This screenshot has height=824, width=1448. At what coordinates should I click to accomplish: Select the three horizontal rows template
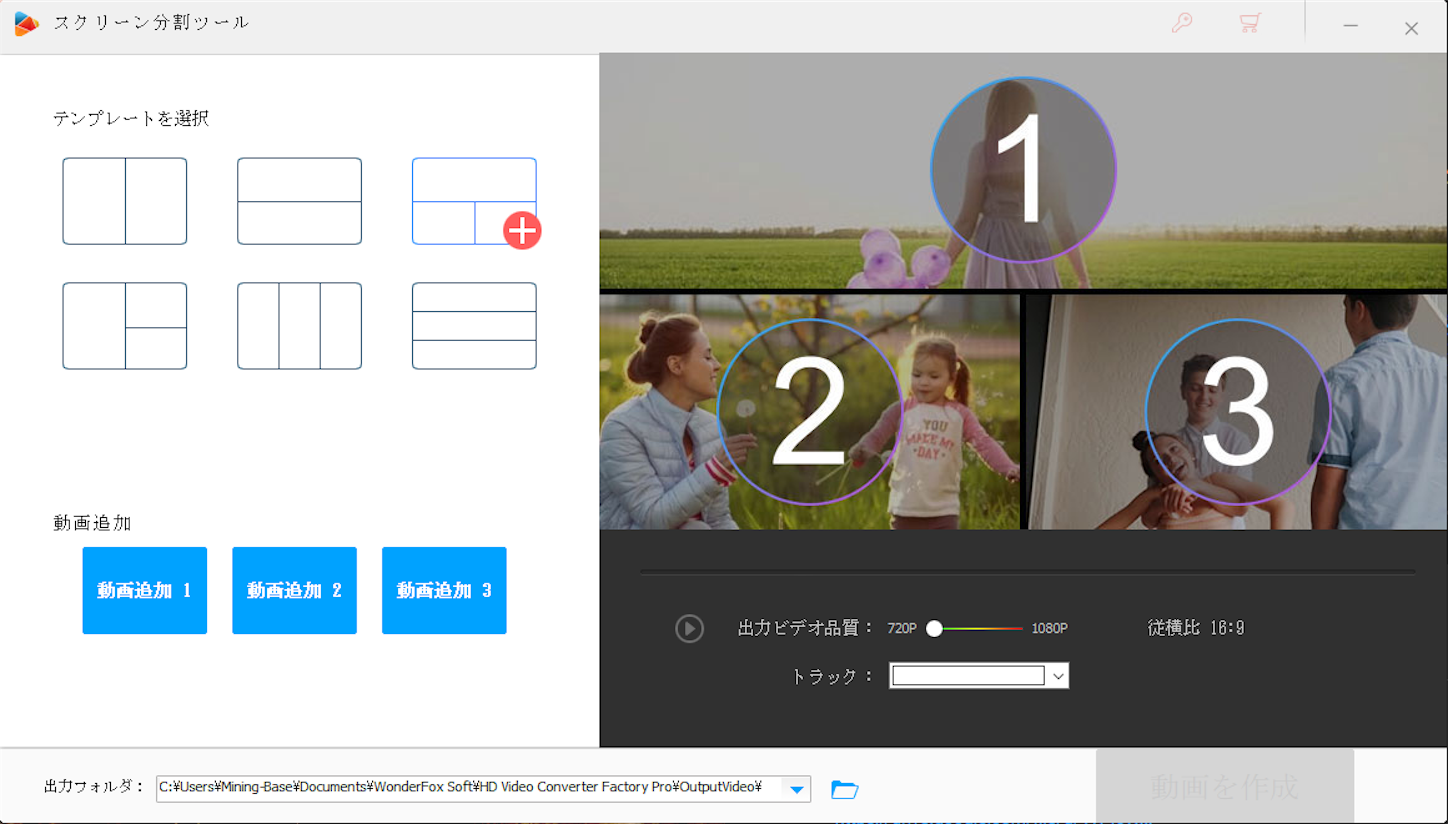(x=474, y=326)
